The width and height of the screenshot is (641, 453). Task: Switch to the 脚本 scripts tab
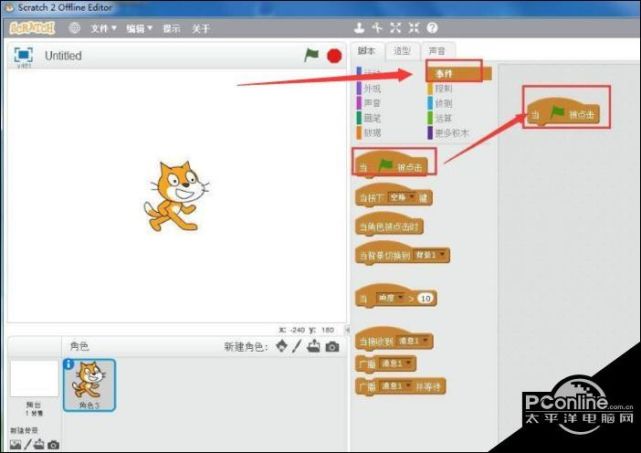tap(366, 51)
